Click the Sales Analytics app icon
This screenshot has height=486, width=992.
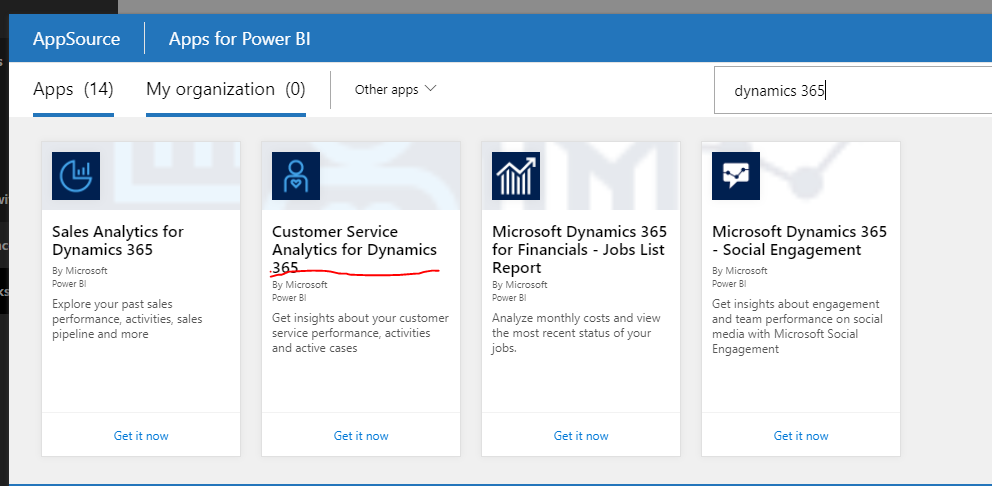(x=76, y=176)
